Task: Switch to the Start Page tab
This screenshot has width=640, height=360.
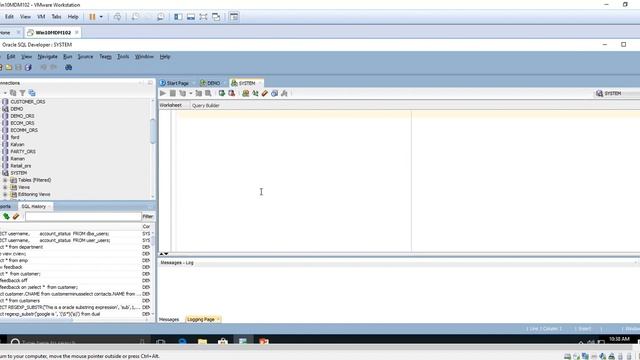Action: click(x=175, y=83)
